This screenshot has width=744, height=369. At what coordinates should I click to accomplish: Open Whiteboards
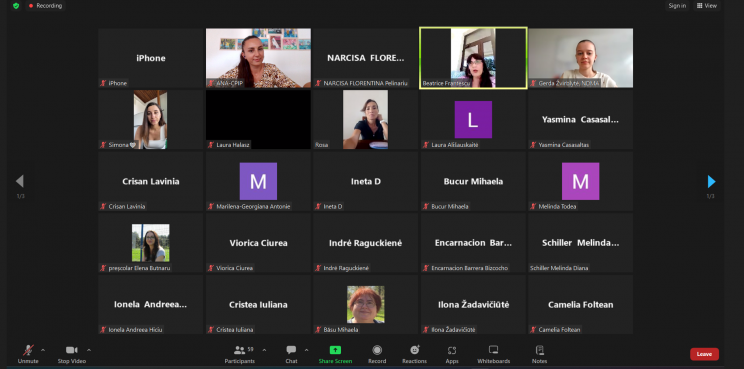(x=493, y=354)
